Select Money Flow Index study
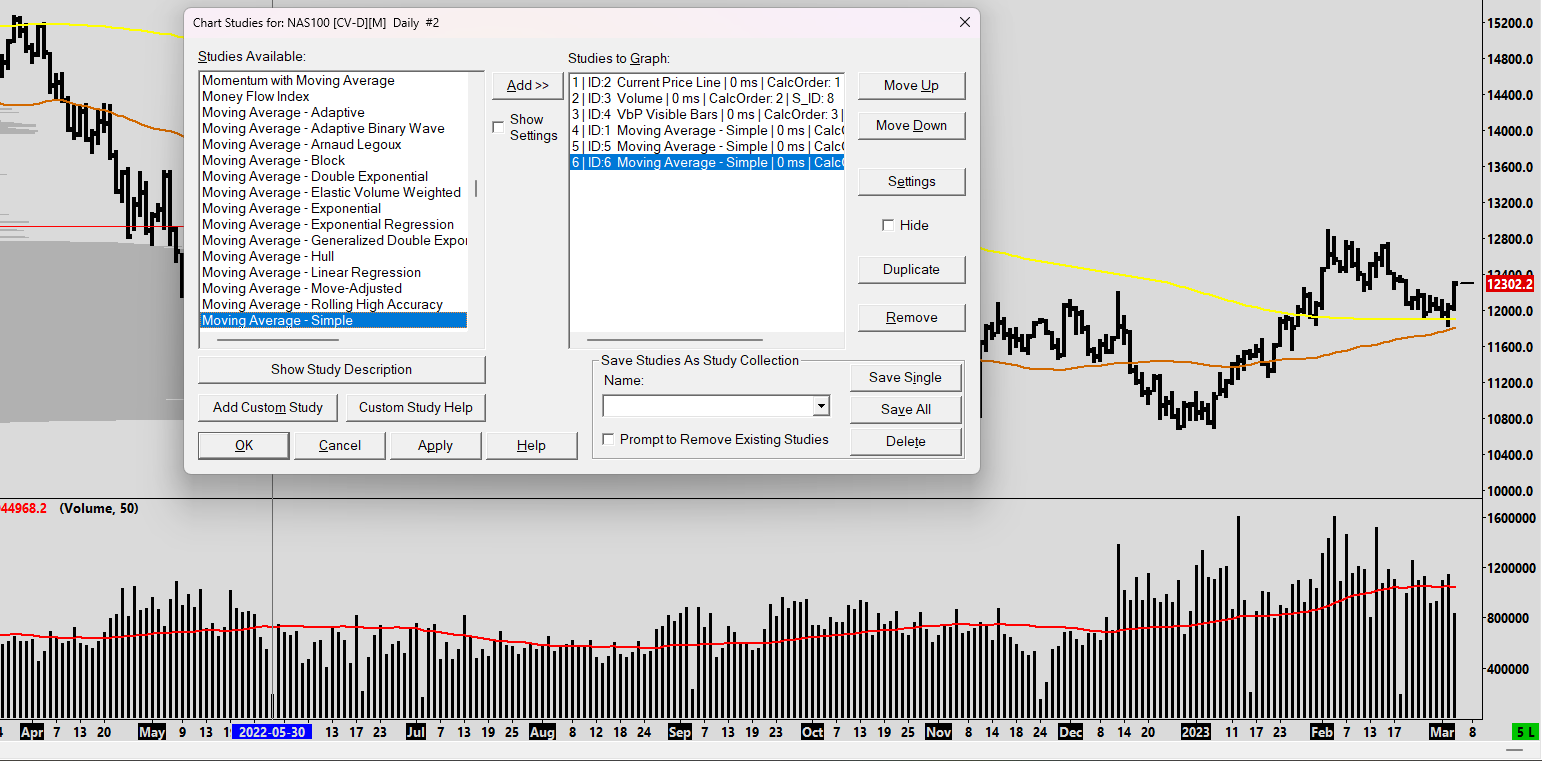Image resolution: width=1542 pixels, height=761 pixels. (x=256, y=97)
